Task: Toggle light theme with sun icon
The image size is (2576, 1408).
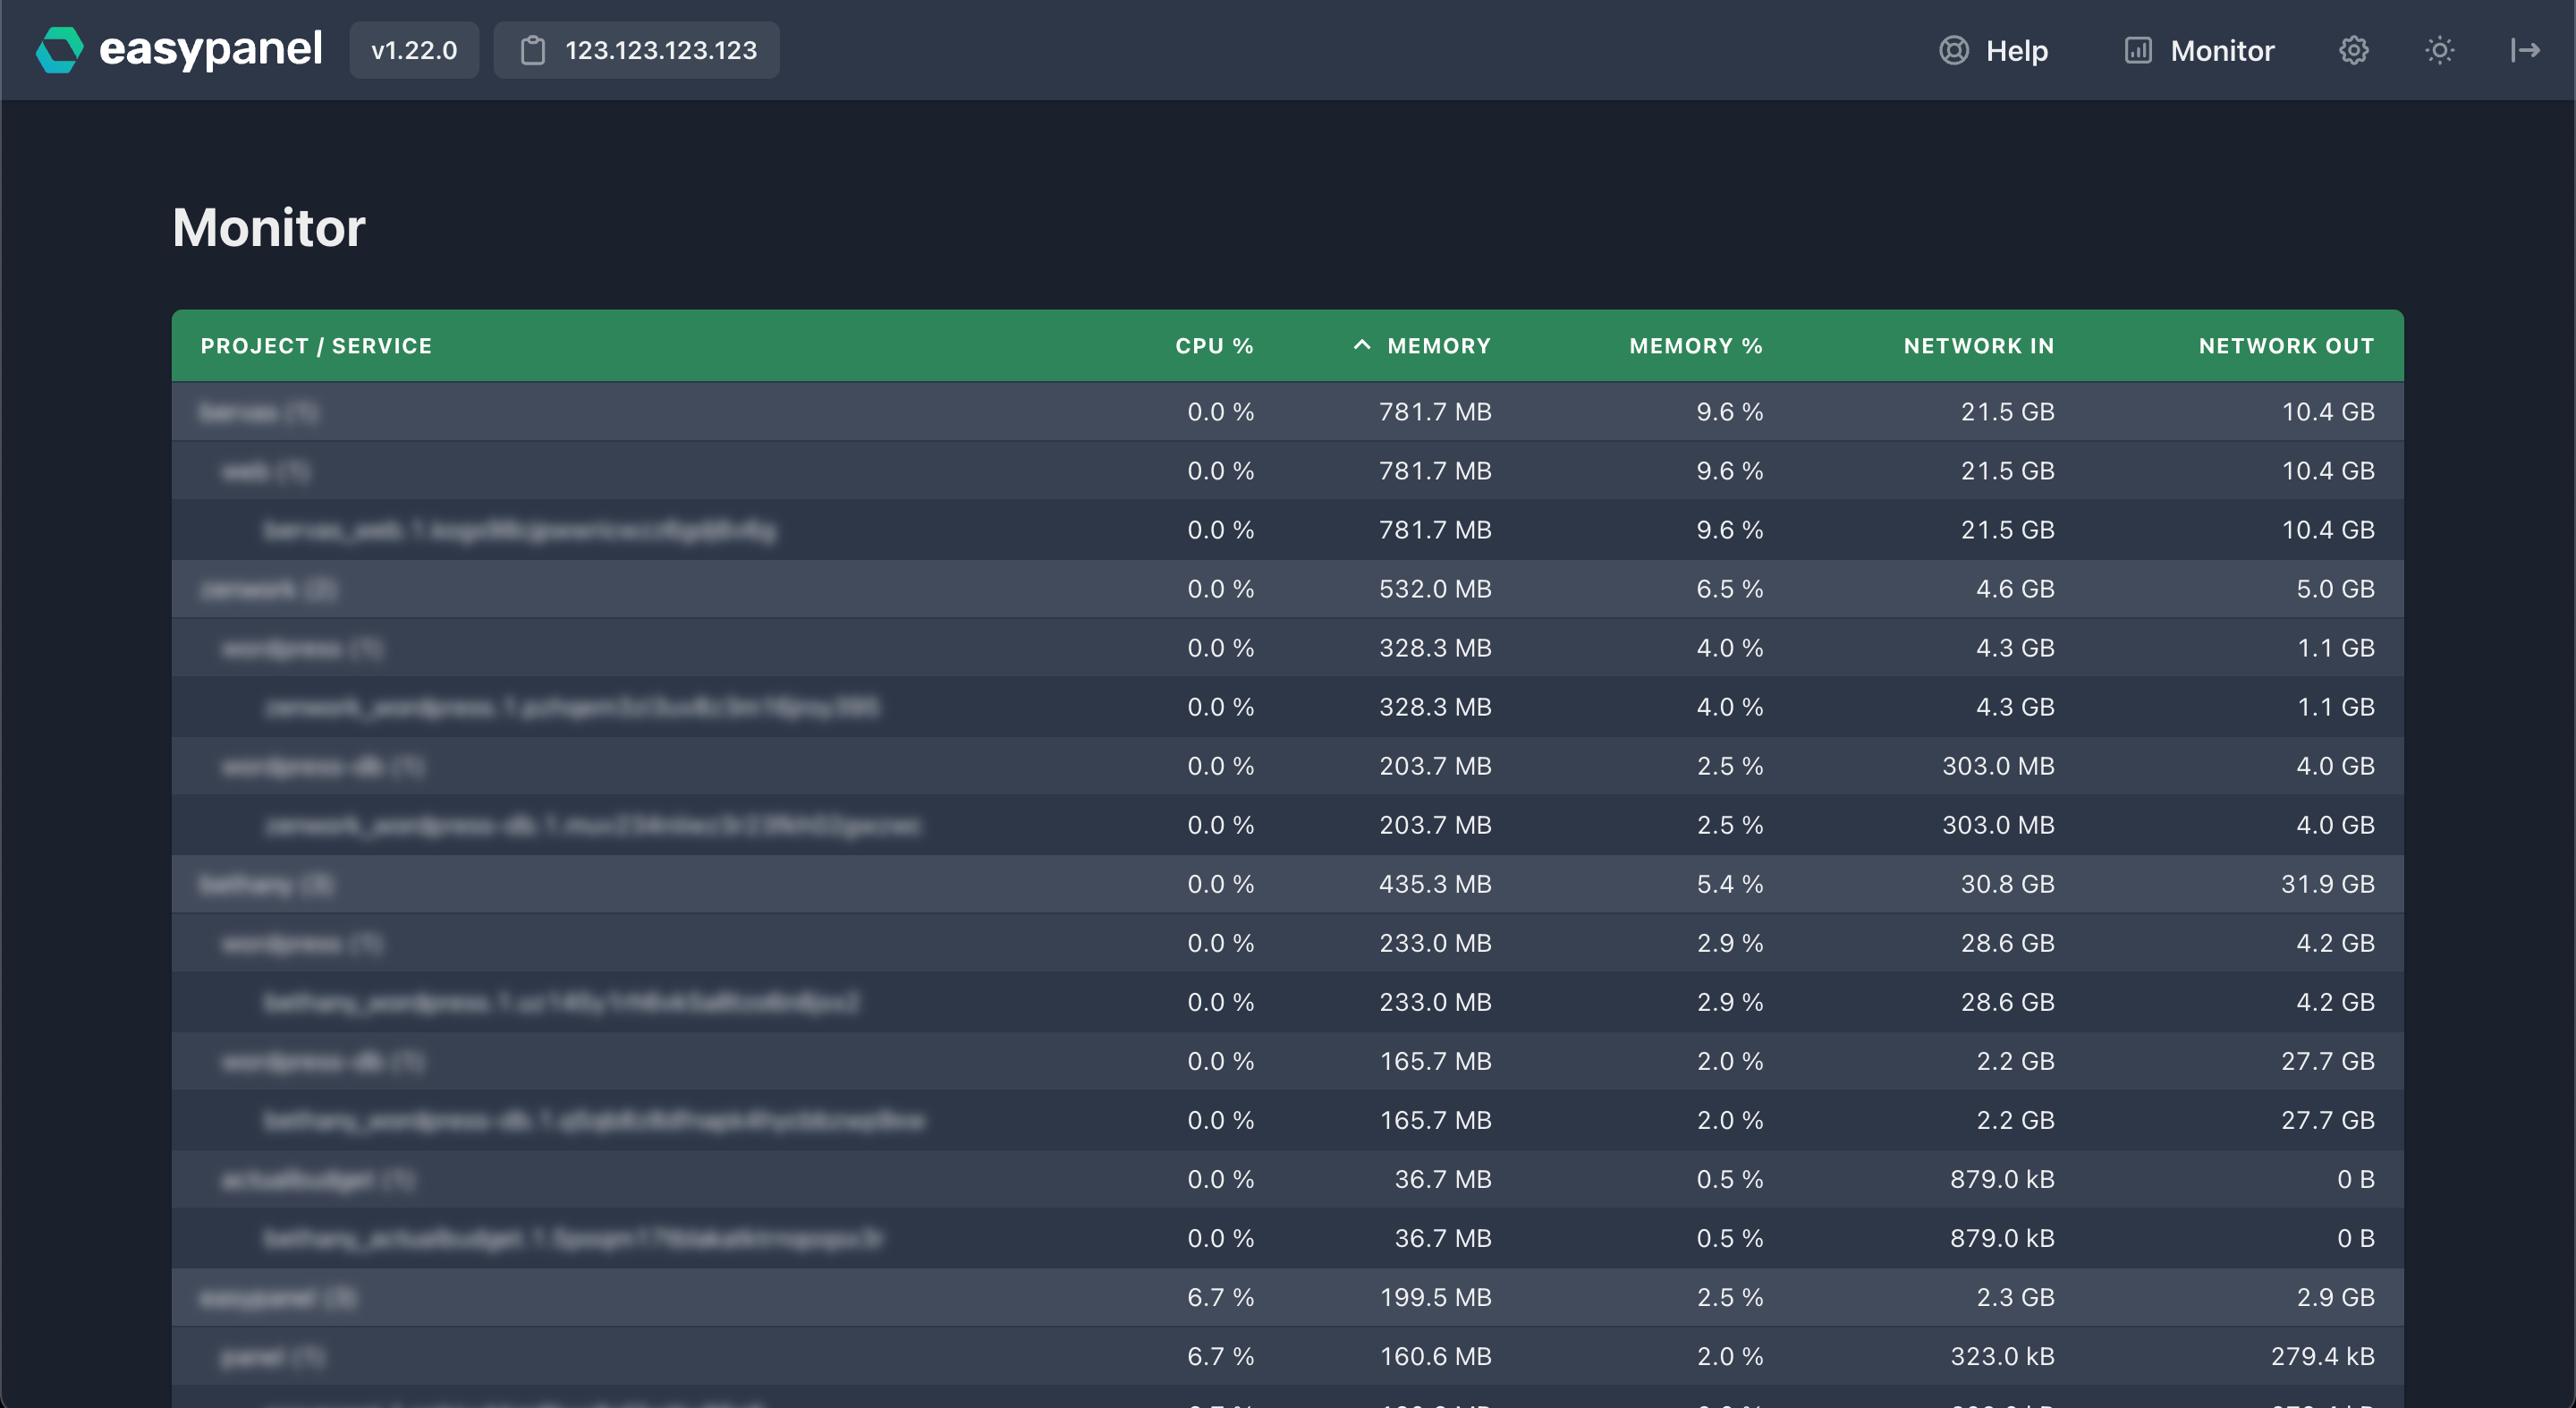Action: (2439, 50)
